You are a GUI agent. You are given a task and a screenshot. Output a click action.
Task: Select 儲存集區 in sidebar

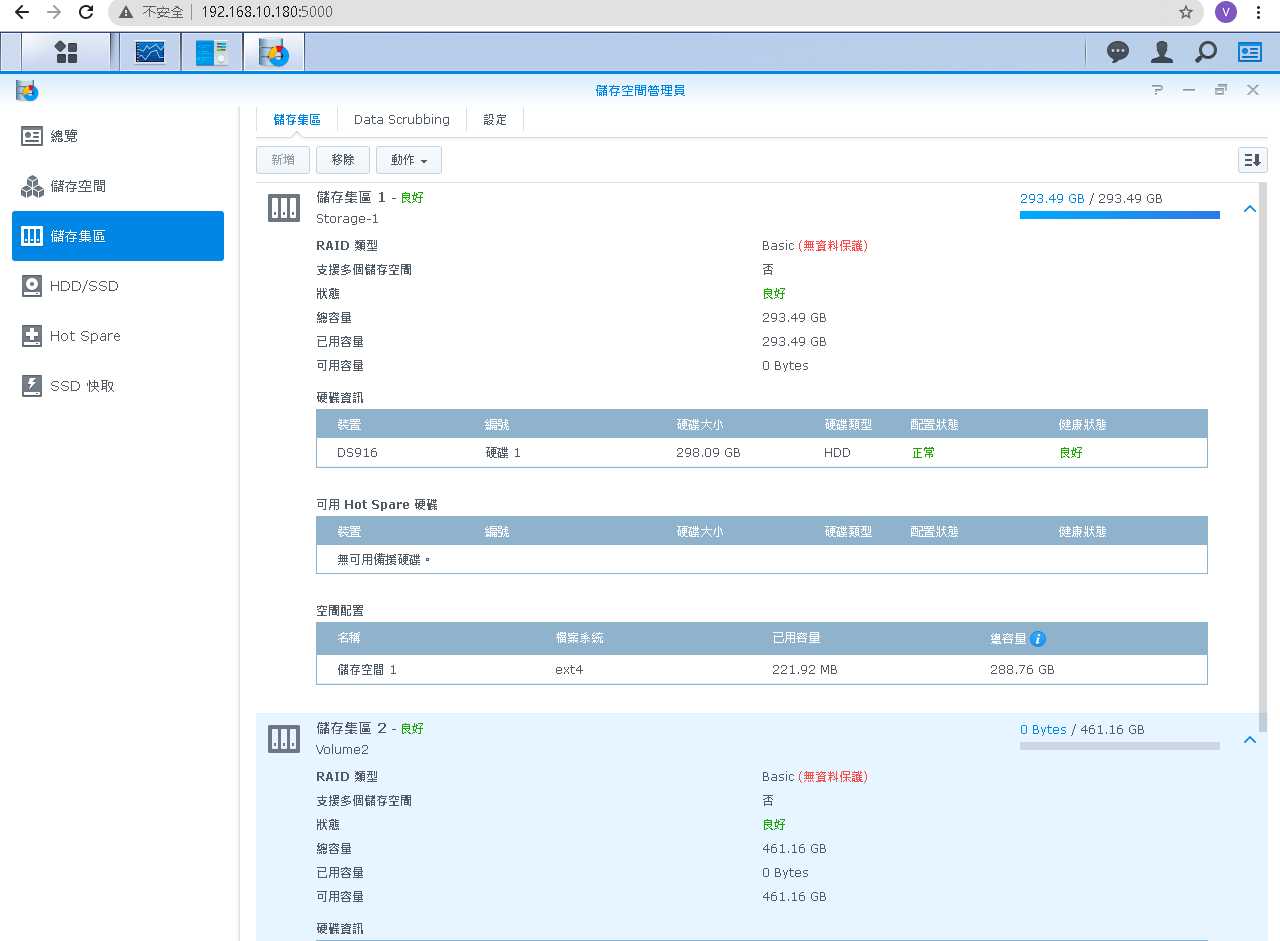(118, 236)
